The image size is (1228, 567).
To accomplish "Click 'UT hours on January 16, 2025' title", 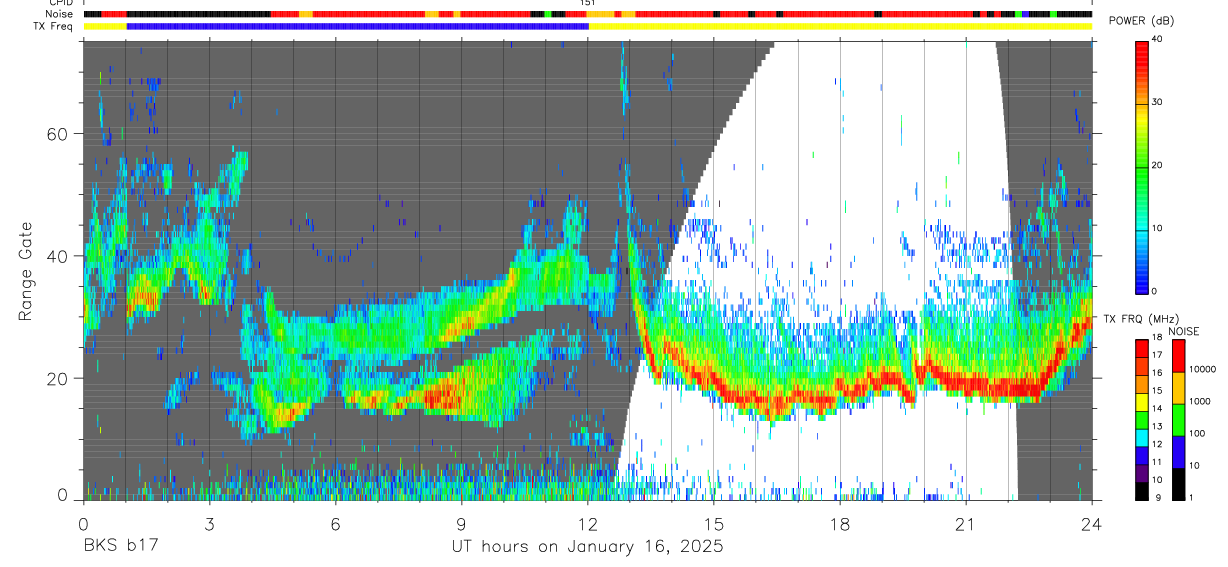I will (587, 546).
